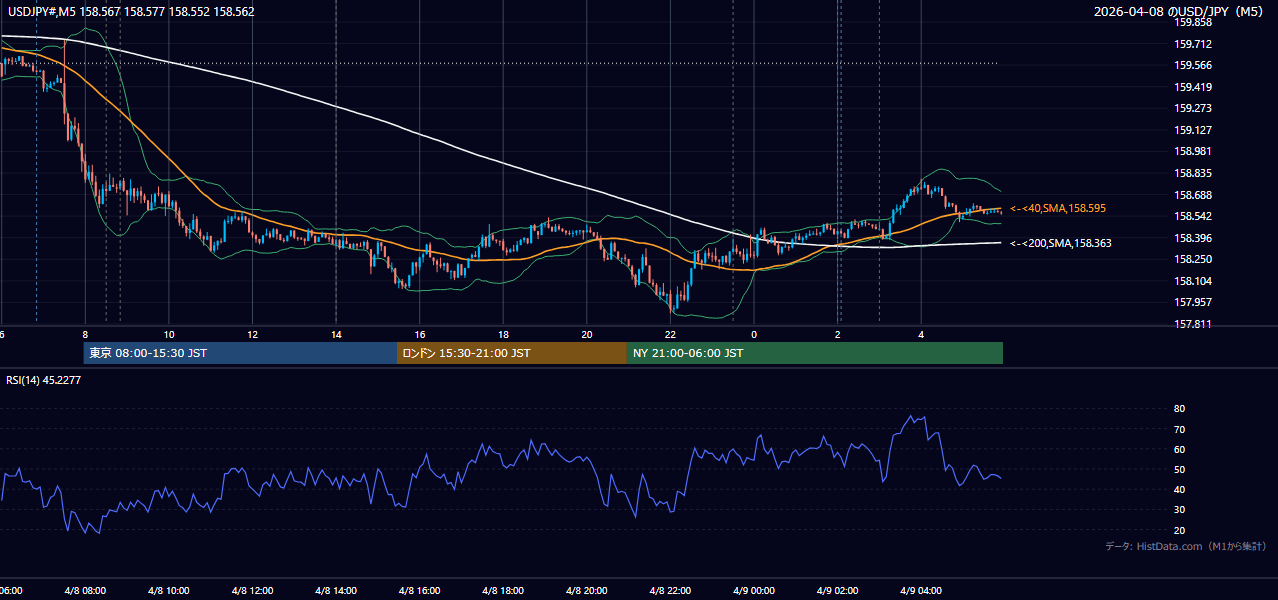The height and width of the screenshot is (600, 1278).
Task: Click the 2026-04-08 USD/JPY (M5) chart title
Action: pos(1180,12)
